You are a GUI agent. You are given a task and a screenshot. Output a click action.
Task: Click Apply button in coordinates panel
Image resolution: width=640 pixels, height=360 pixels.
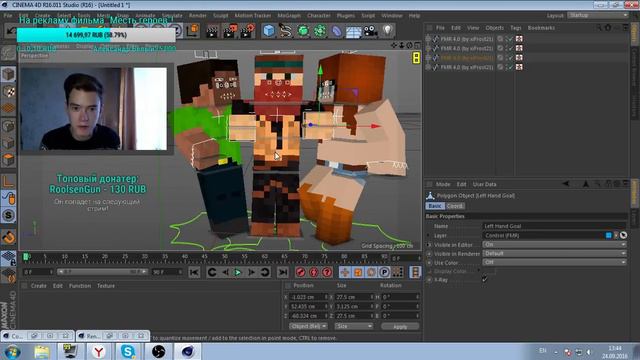(x=400, y=327)
